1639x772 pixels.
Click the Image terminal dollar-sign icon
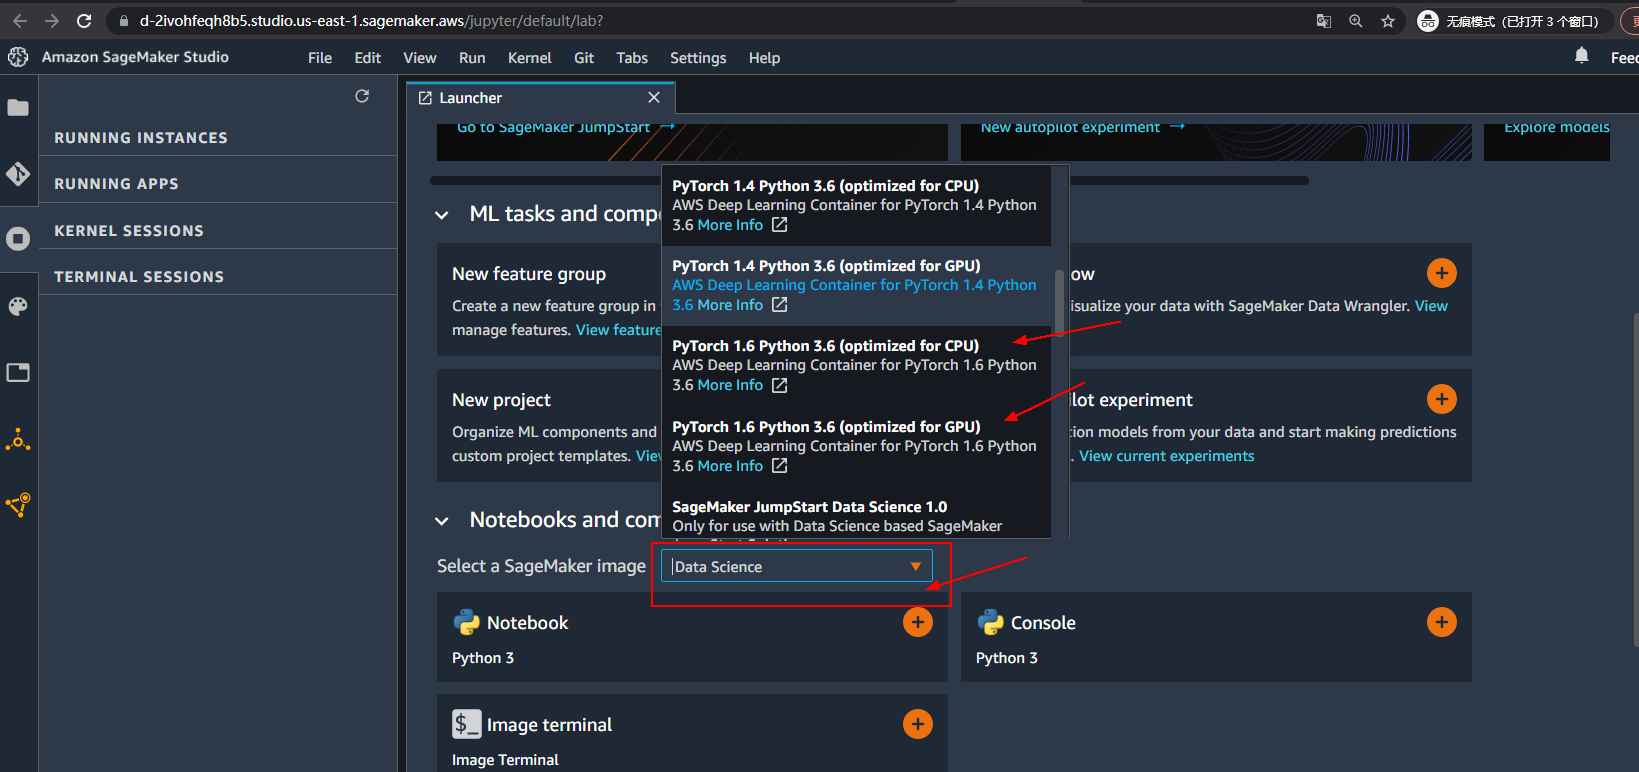point(467,724)
